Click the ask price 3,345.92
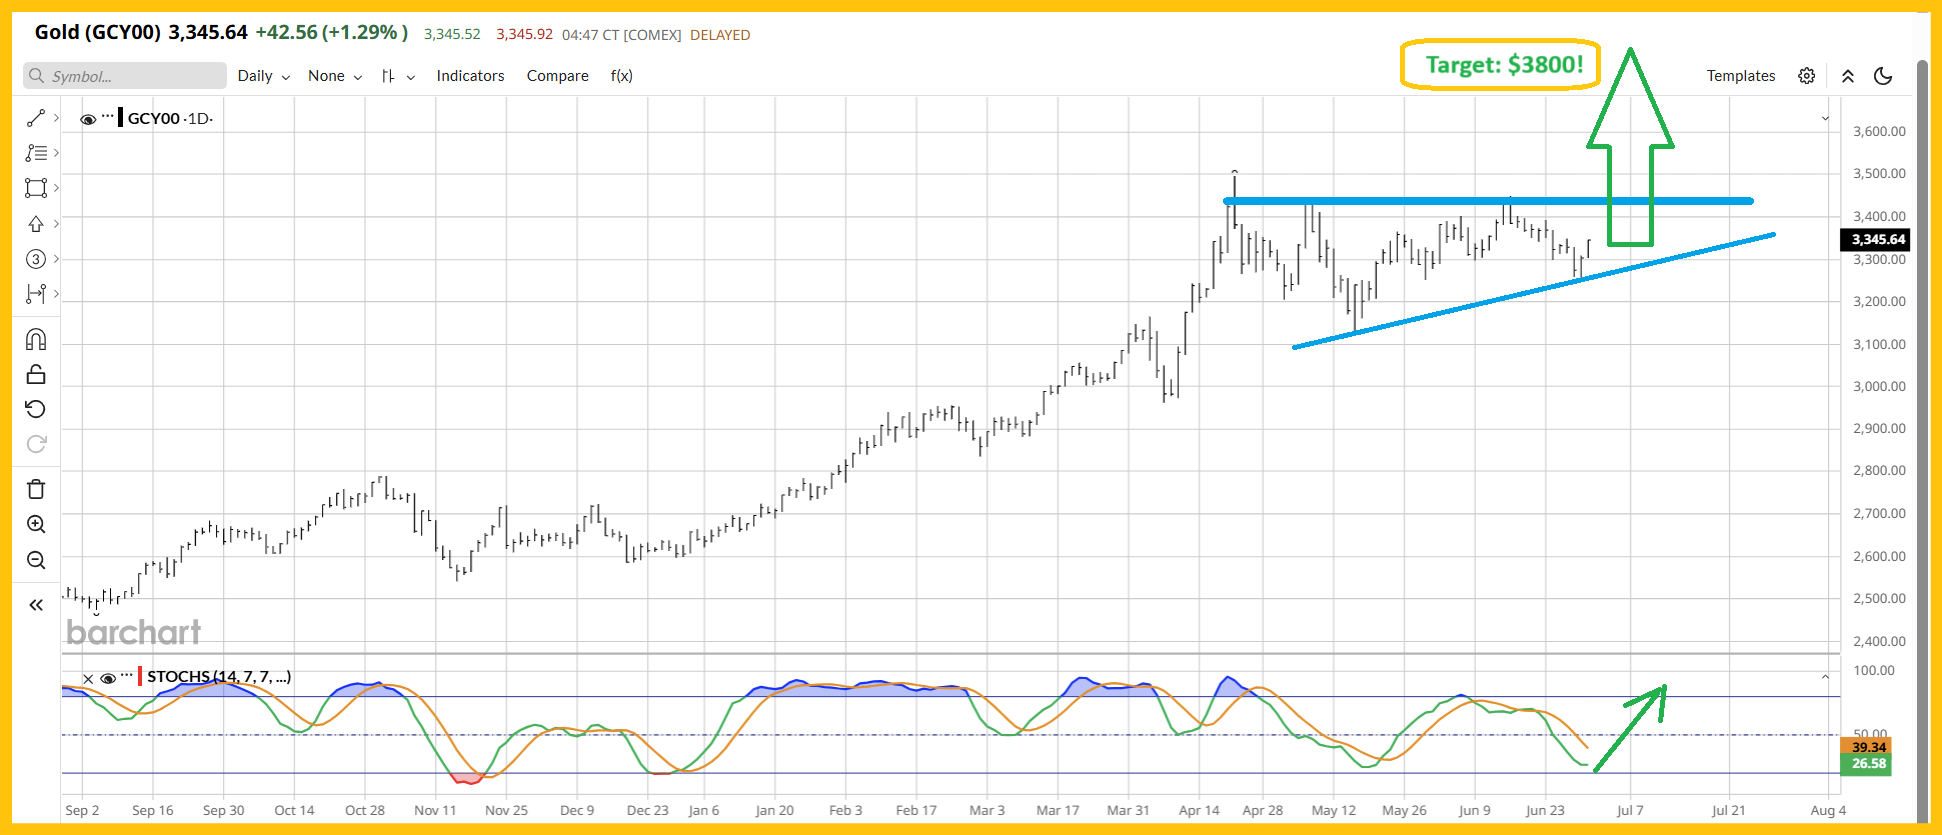This screenshot has width=1942, height=835. coord(524,34)
